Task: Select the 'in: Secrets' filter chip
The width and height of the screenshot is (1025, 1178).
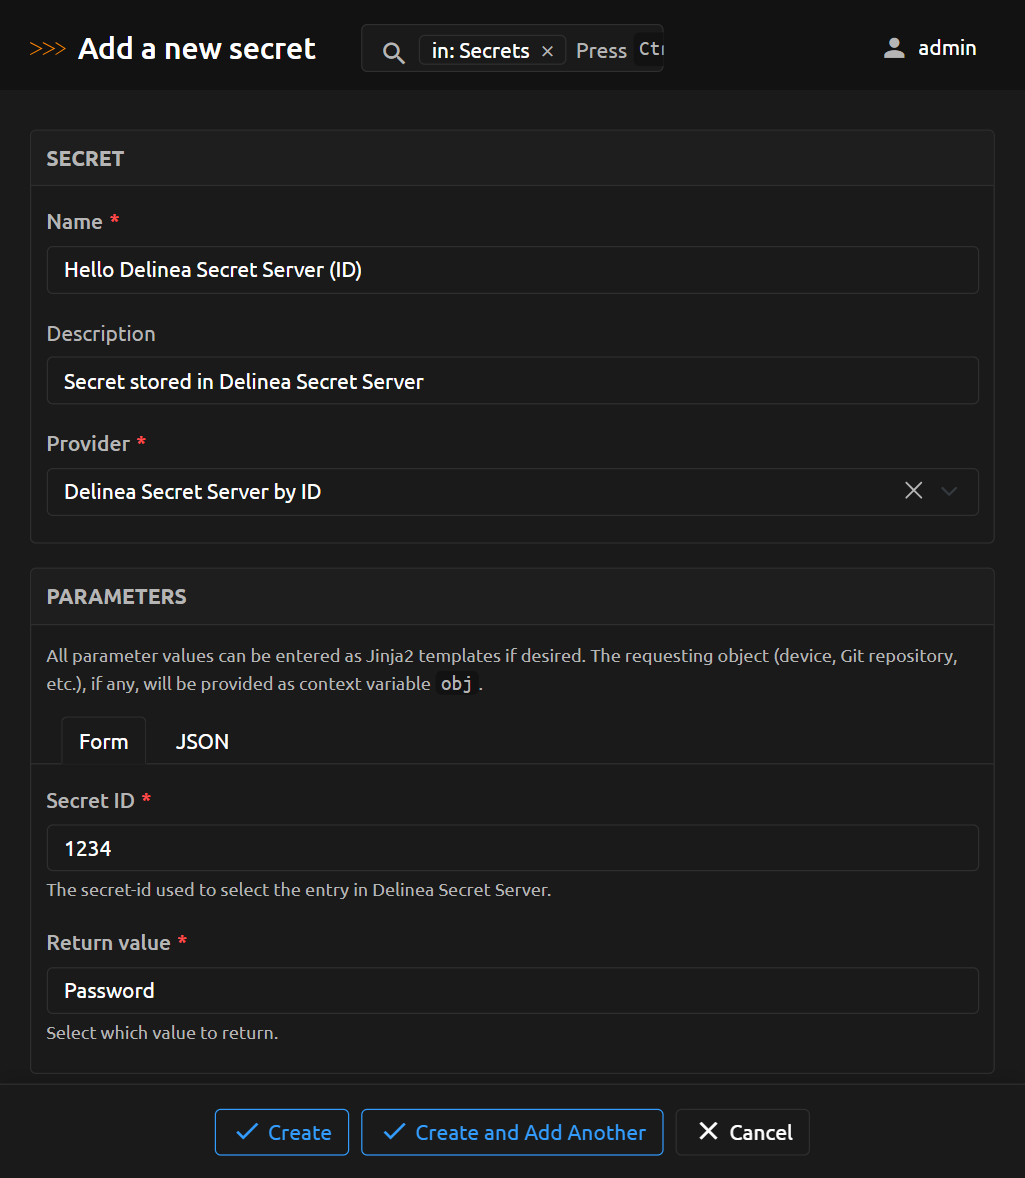Action: click(x=480, y=51)
